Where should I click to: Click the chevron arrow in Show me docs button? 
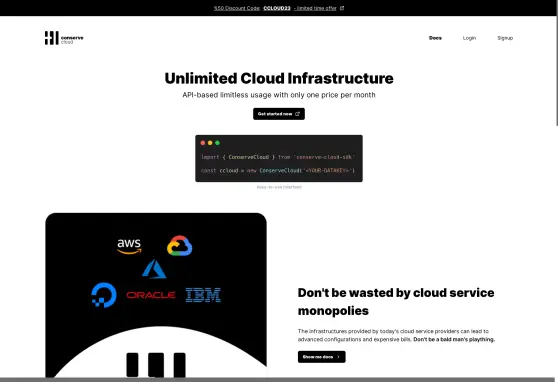point(338,357)
